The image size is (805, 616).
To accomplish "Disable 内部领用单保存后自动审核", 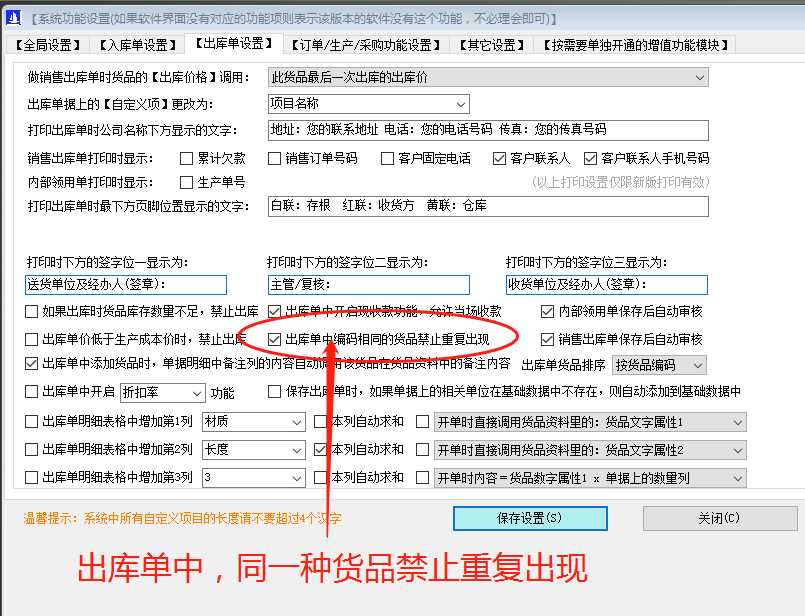I will [x=548, y=311].
